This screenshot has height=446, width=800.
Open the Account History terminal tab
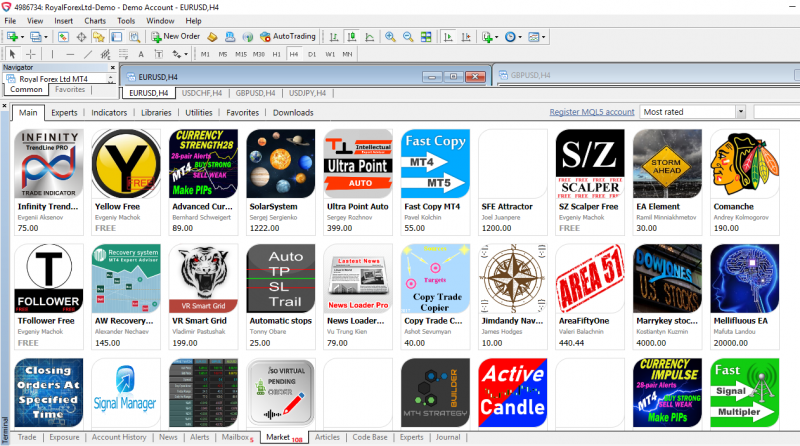pyautogui.click(x=119, y=437)
